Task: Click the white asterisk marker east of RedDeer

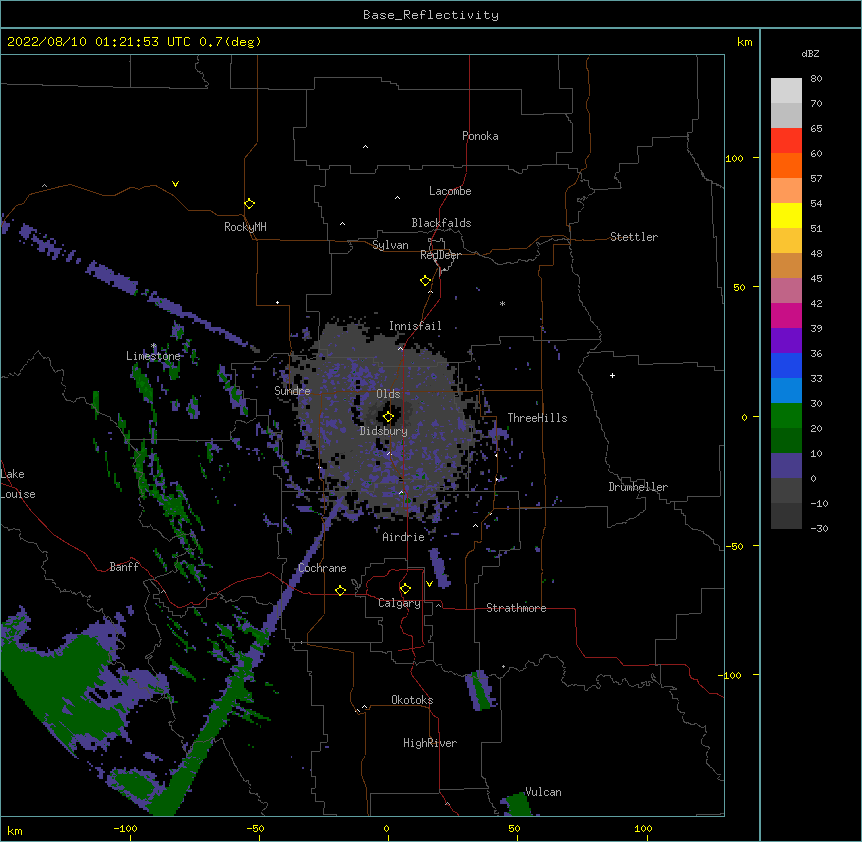Action: tap(502, 303)
